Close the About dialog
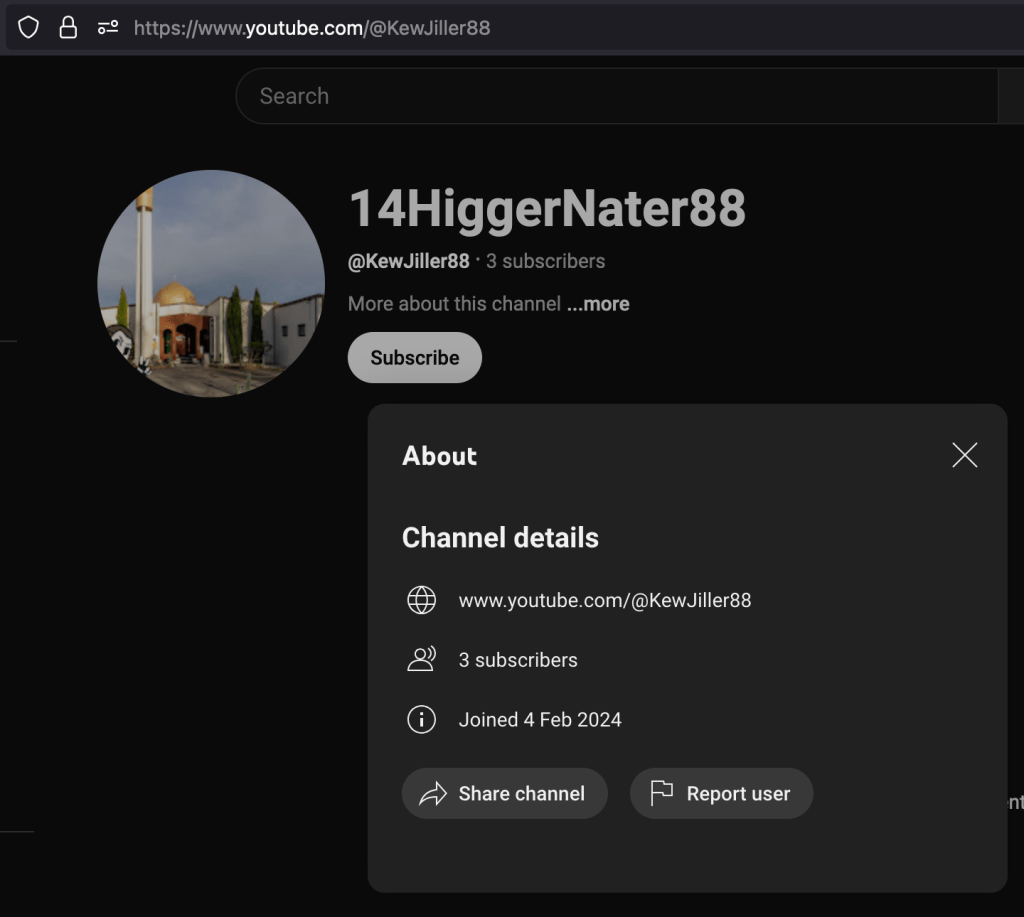Viewport: 1024px width, 917px height. point(964,456)
